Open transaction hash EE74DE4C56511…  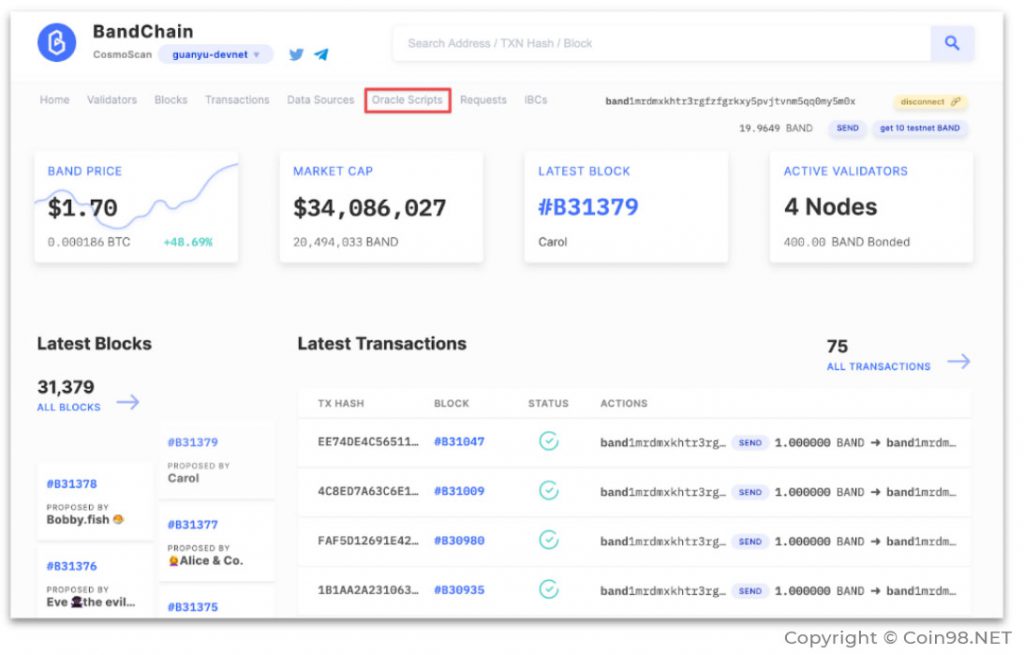[x=368, y=441]
